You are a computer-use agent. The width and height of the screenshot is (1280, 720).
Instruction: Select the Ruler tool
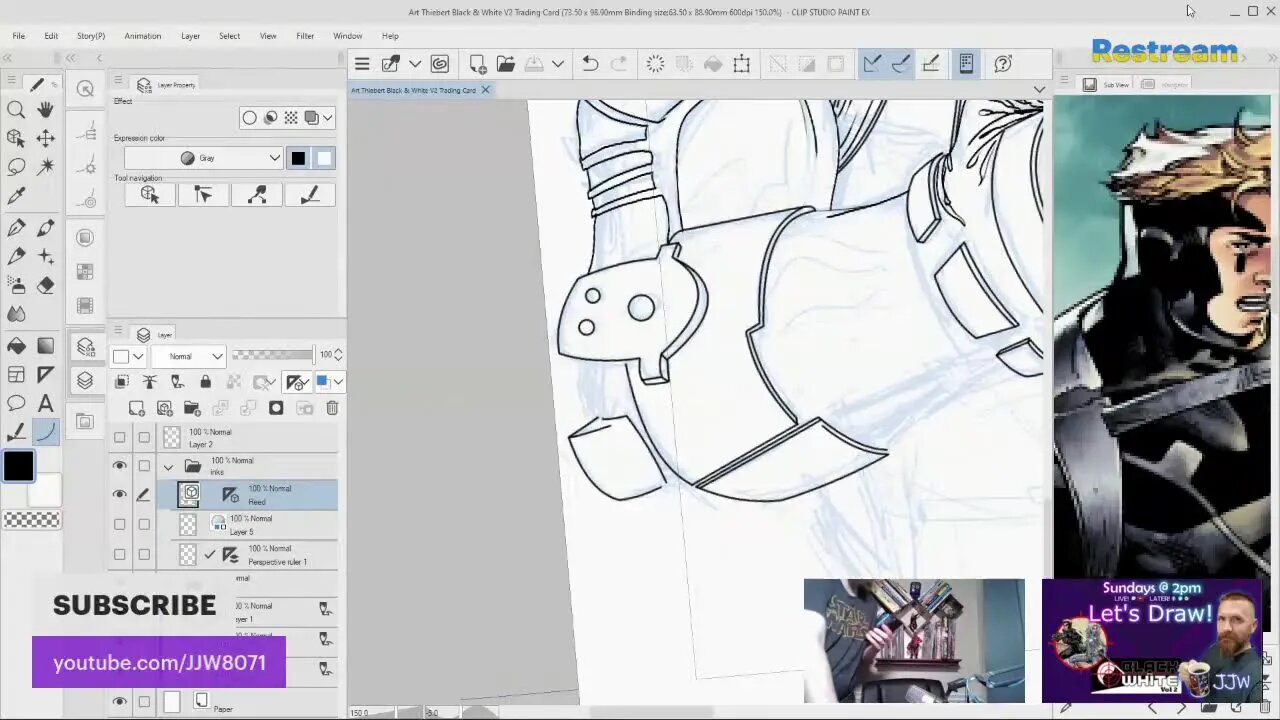(x=46, y=375)
